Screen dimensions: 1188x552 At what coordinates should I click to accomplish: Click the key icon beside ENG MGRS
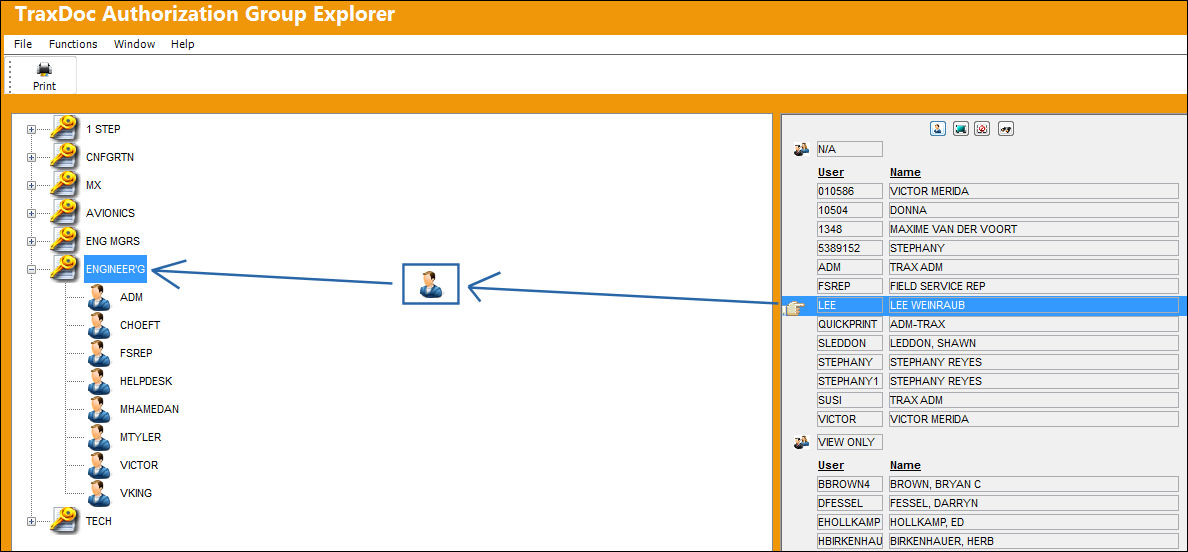(x=64, y=241)
